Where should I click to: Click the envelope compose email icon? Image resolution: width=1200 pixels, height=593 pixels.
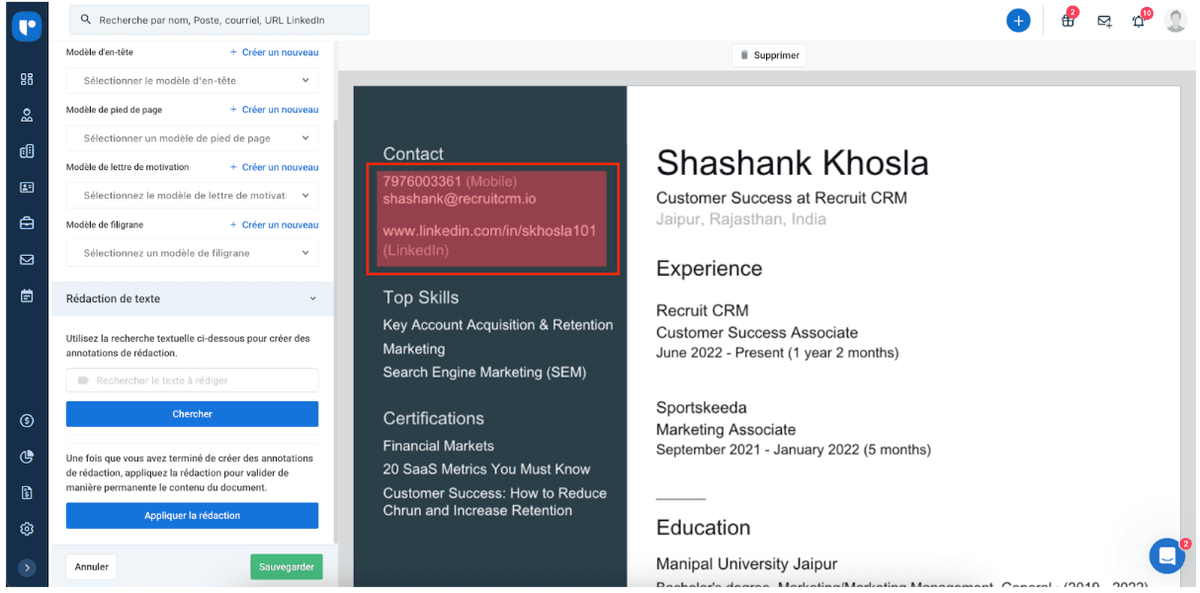point(1104,21)
